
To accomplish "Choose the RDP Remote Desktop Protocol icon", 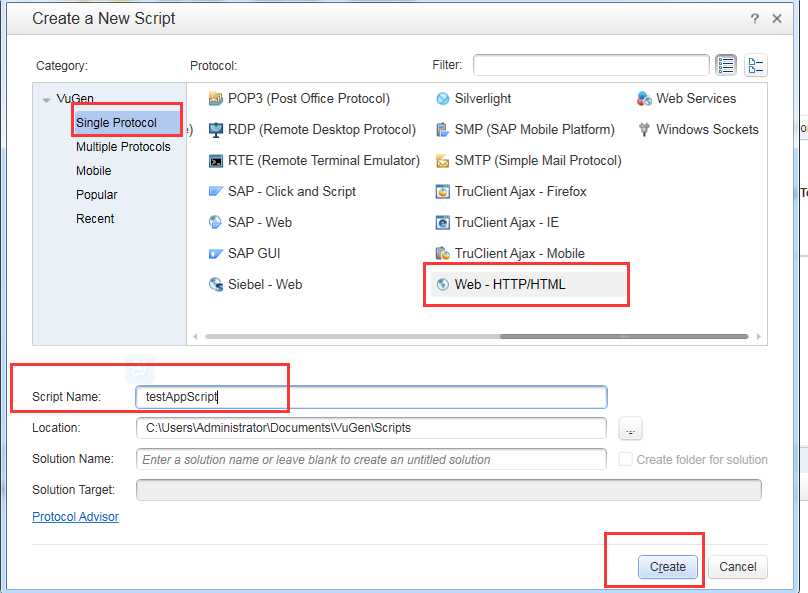I will pos(215,129).
